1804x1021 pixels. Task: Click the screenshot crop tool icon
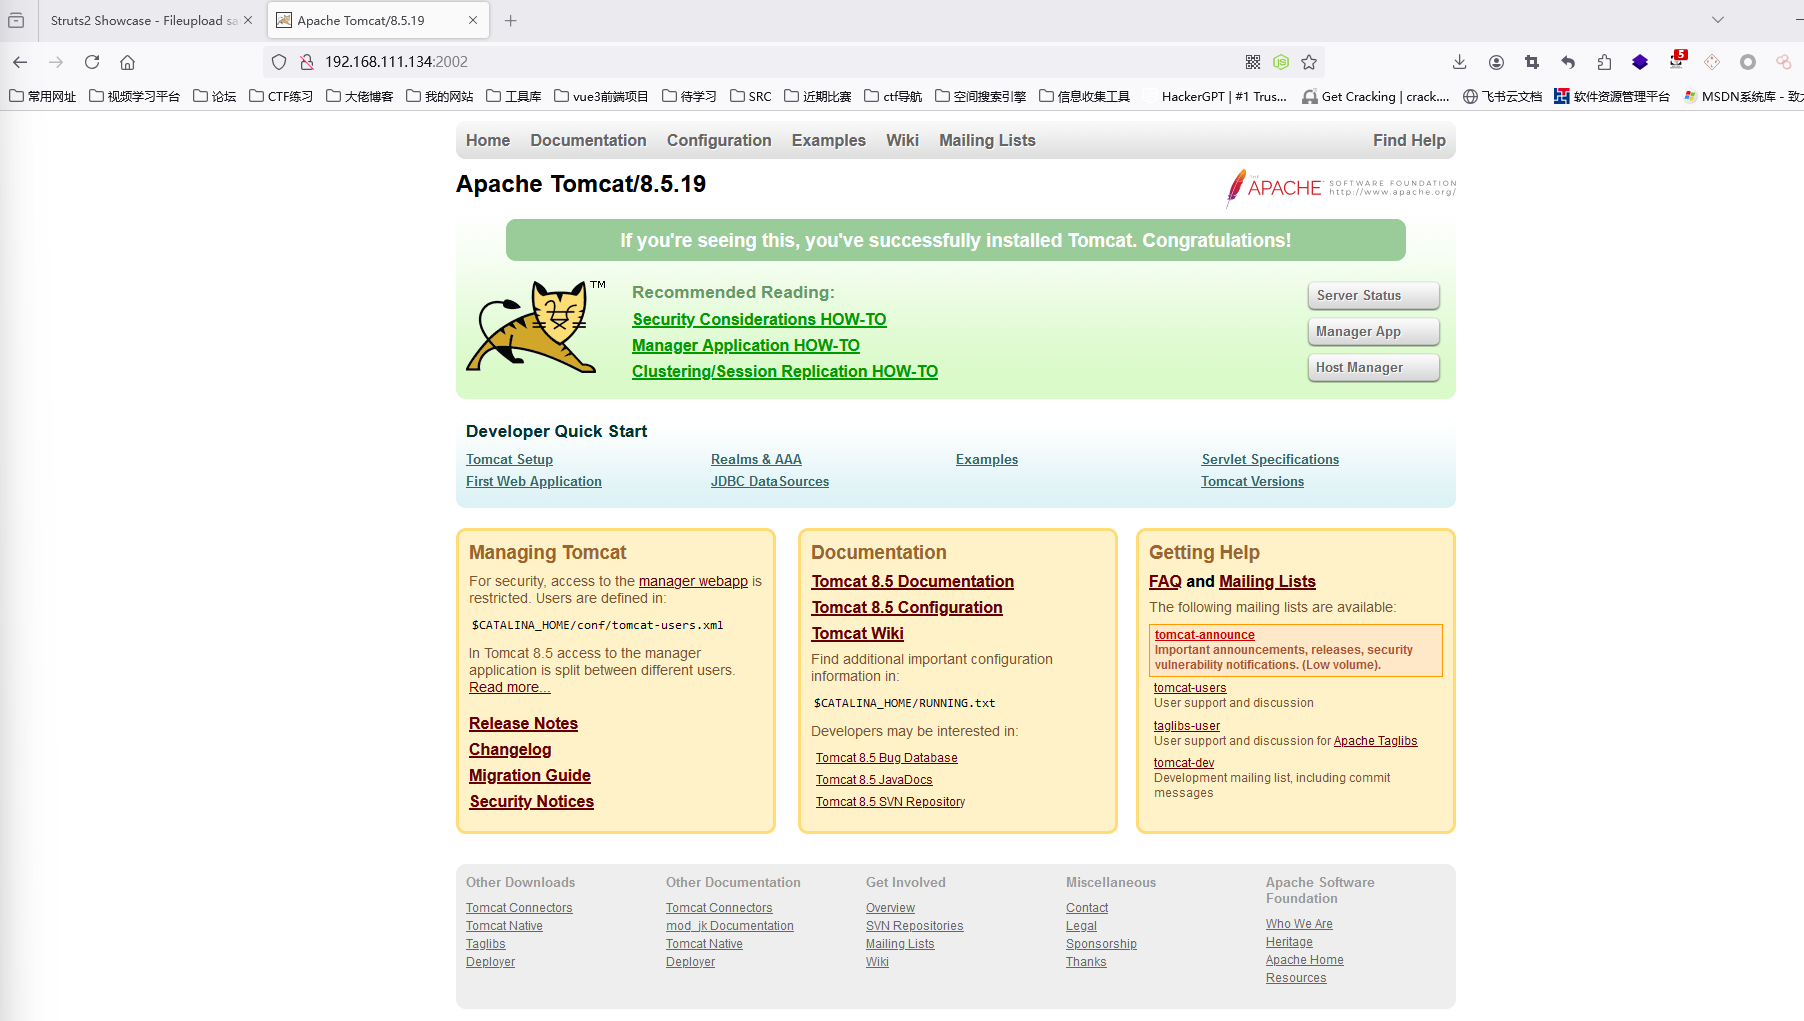[x=1532, y=62]
